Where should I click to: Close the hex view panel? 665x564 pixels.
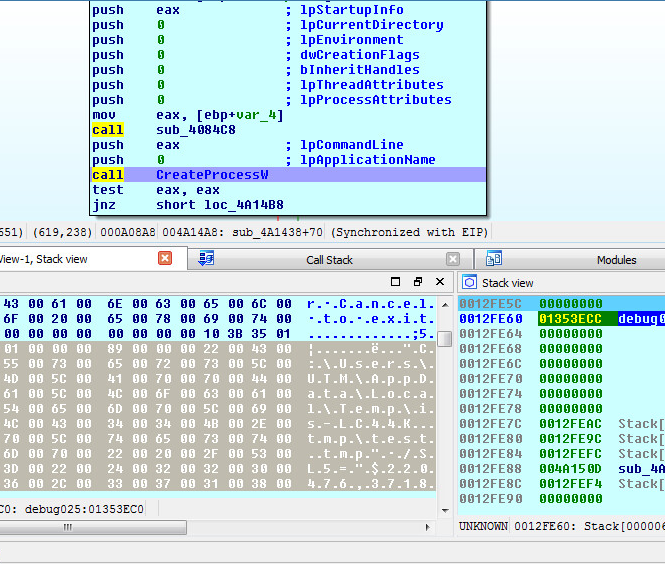(x=439, y=282)
